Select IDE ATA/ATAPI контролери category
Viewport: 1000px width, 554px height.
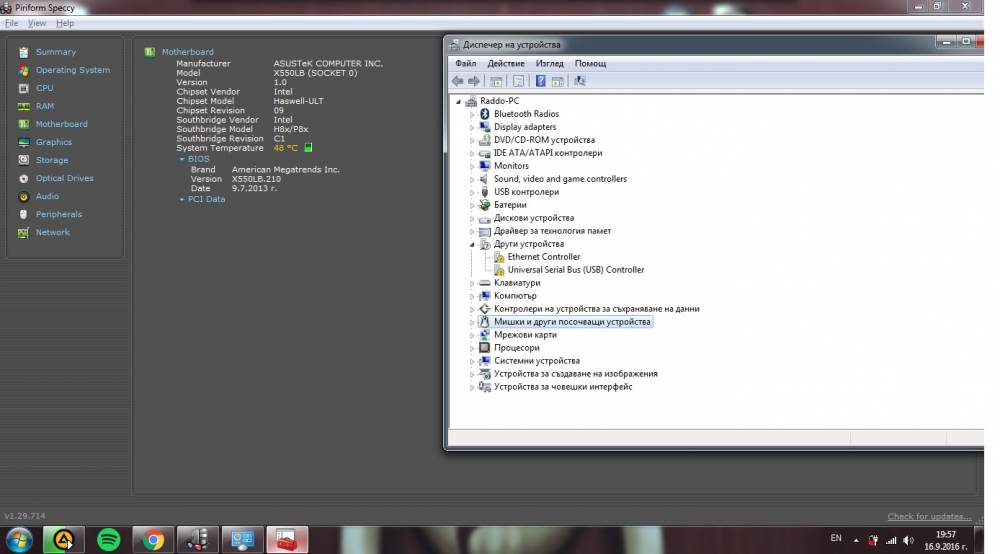coord(548,153)
